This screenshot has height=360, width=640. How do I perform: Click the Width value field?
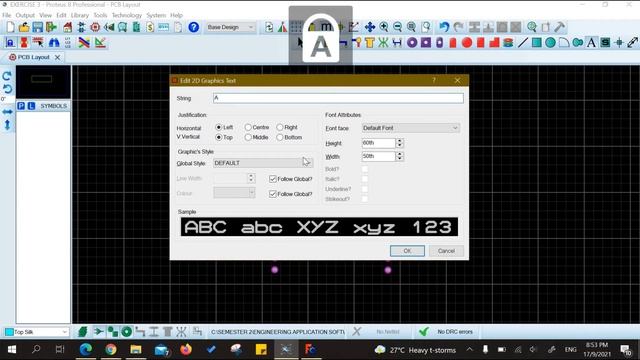378,156
